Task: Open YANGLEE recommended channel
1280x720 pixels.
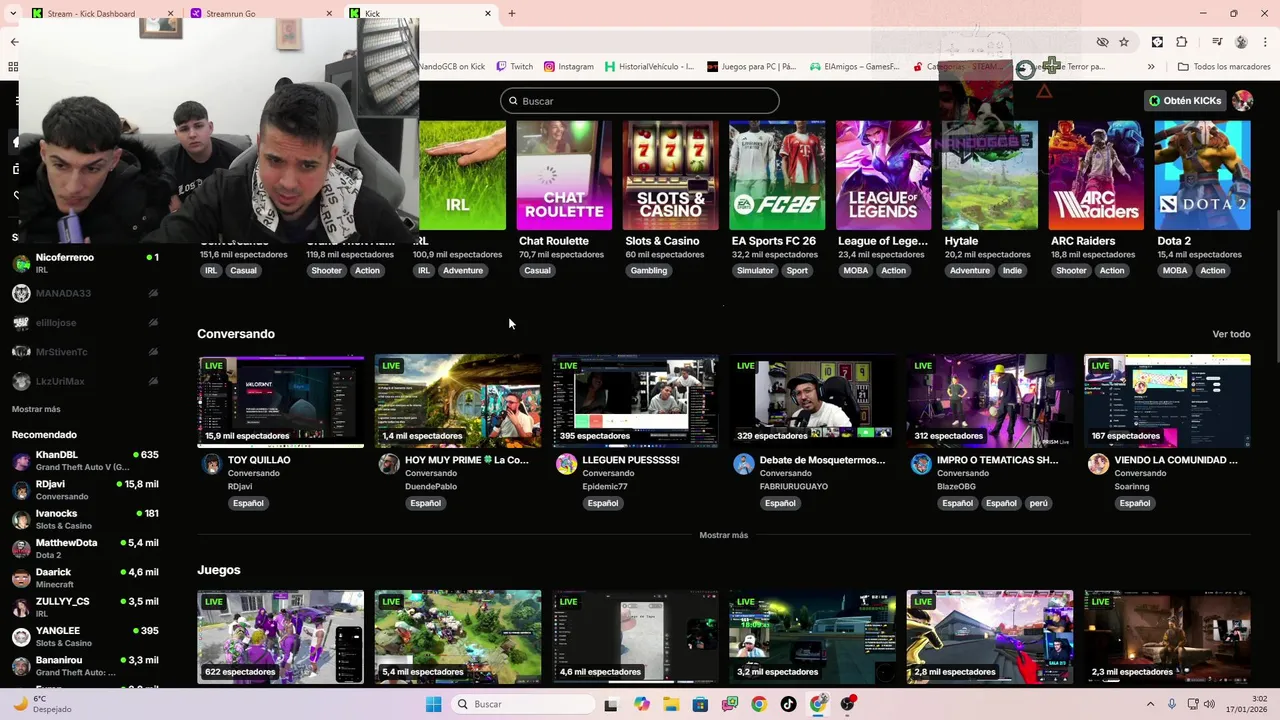Action: [85, 637]
